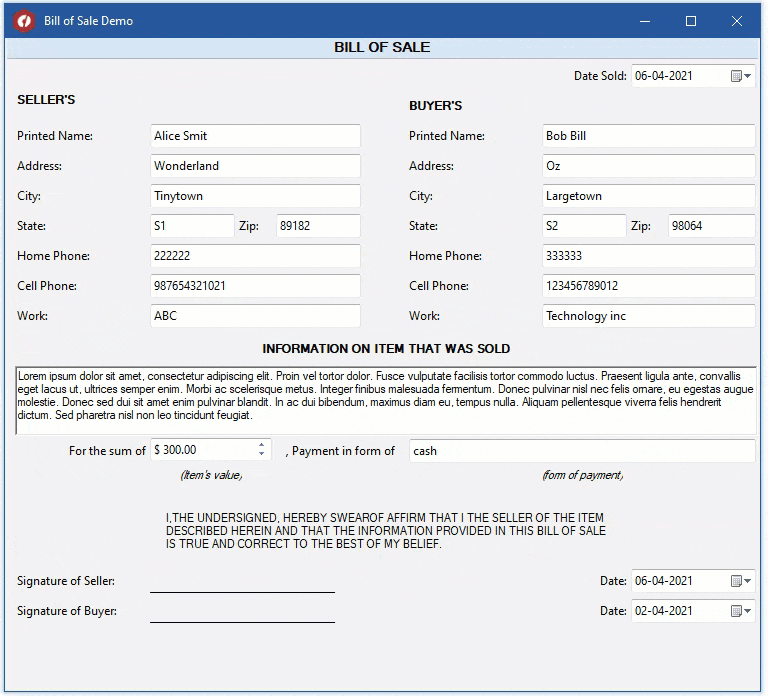Maximize the Bill of Sale Demo window
This screenshot has height=696, width=768.
[690, 21]
